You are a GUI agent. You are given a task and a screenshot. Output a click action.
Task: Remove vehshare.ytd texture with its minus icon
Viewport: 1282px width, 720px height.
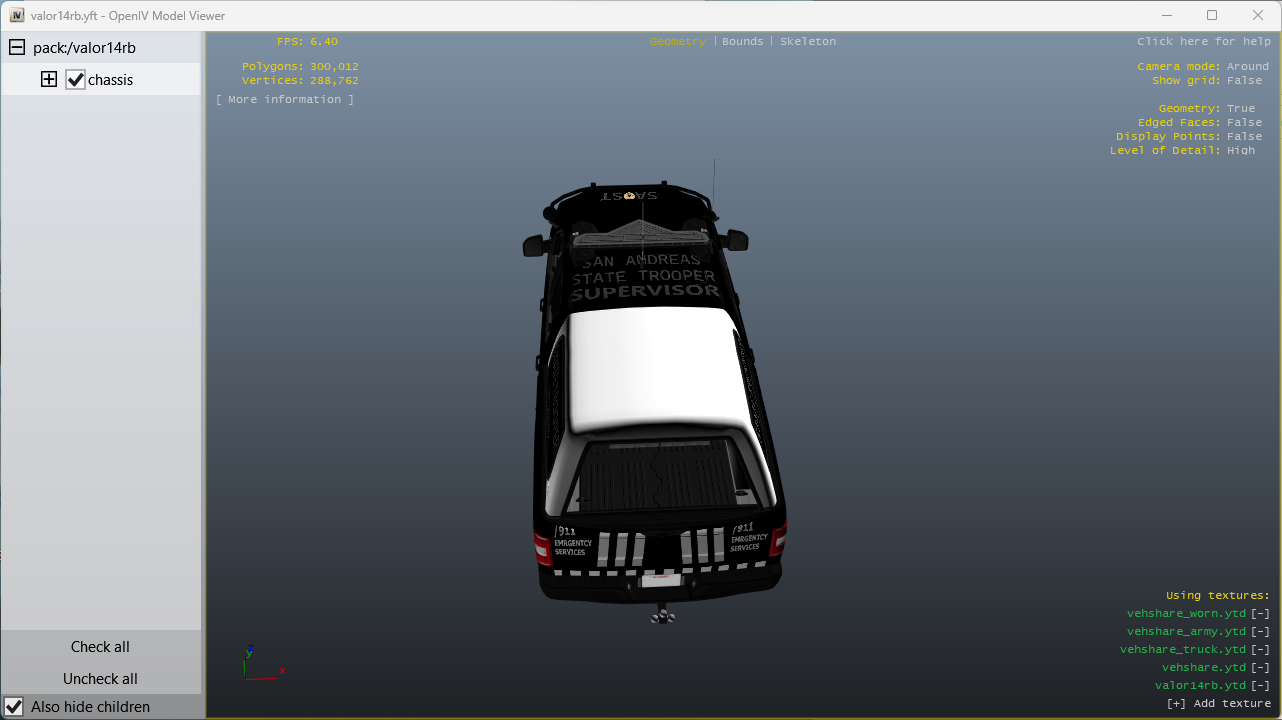point(1260,668)
